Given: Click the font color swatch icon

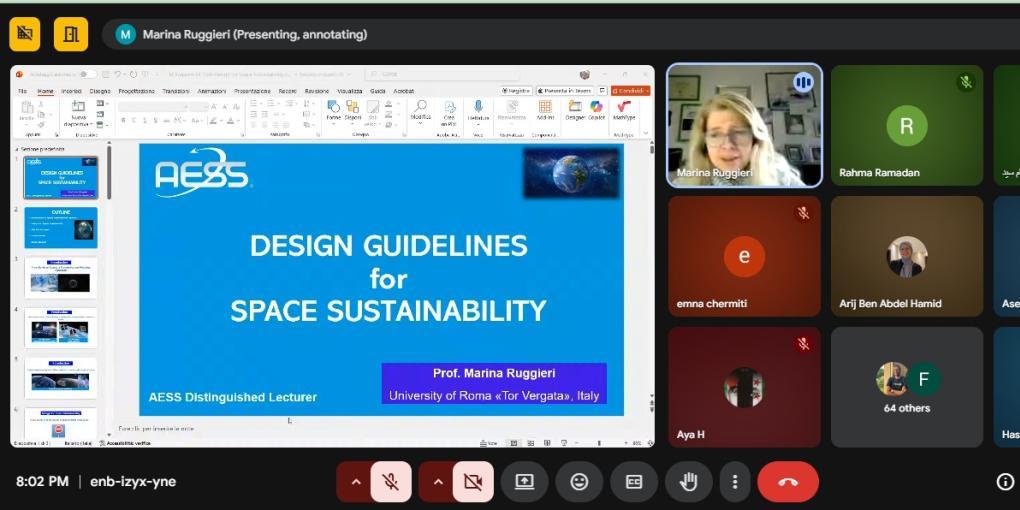Looking at the screenshot, I should [230, 120].
